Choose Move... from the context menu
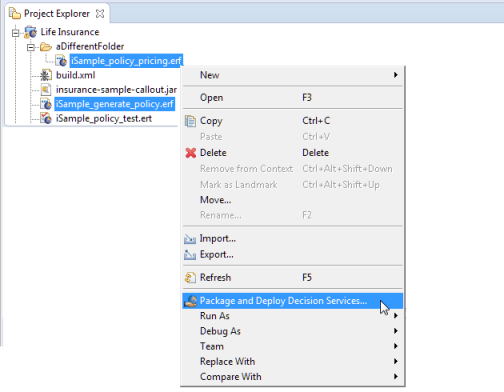 click(293, 200)
